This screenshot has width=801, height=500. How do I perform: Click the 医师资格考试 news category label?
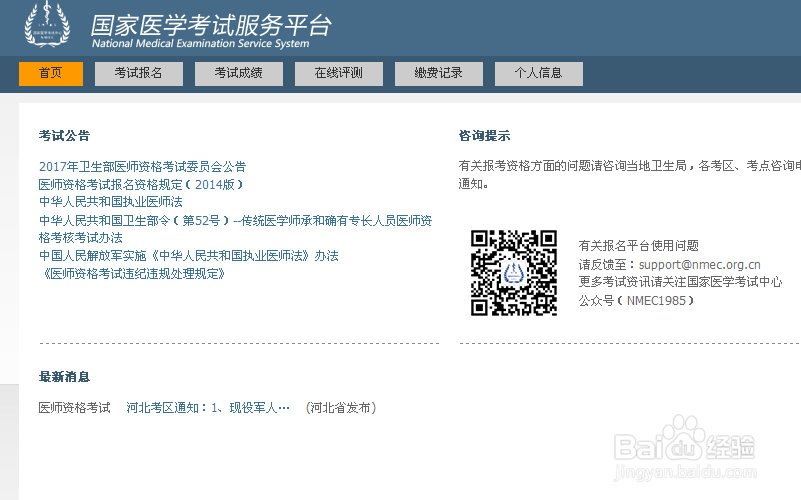click(x=75, y=408)
